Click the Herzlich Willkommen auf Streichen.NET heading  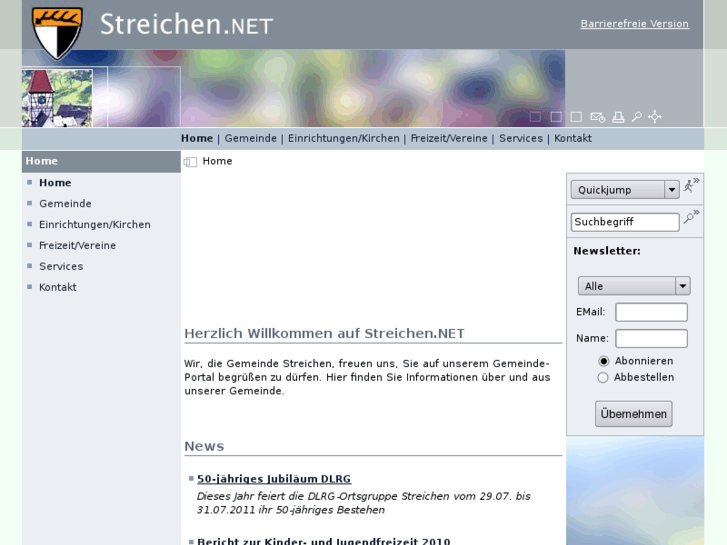click(x=324, y=333)
